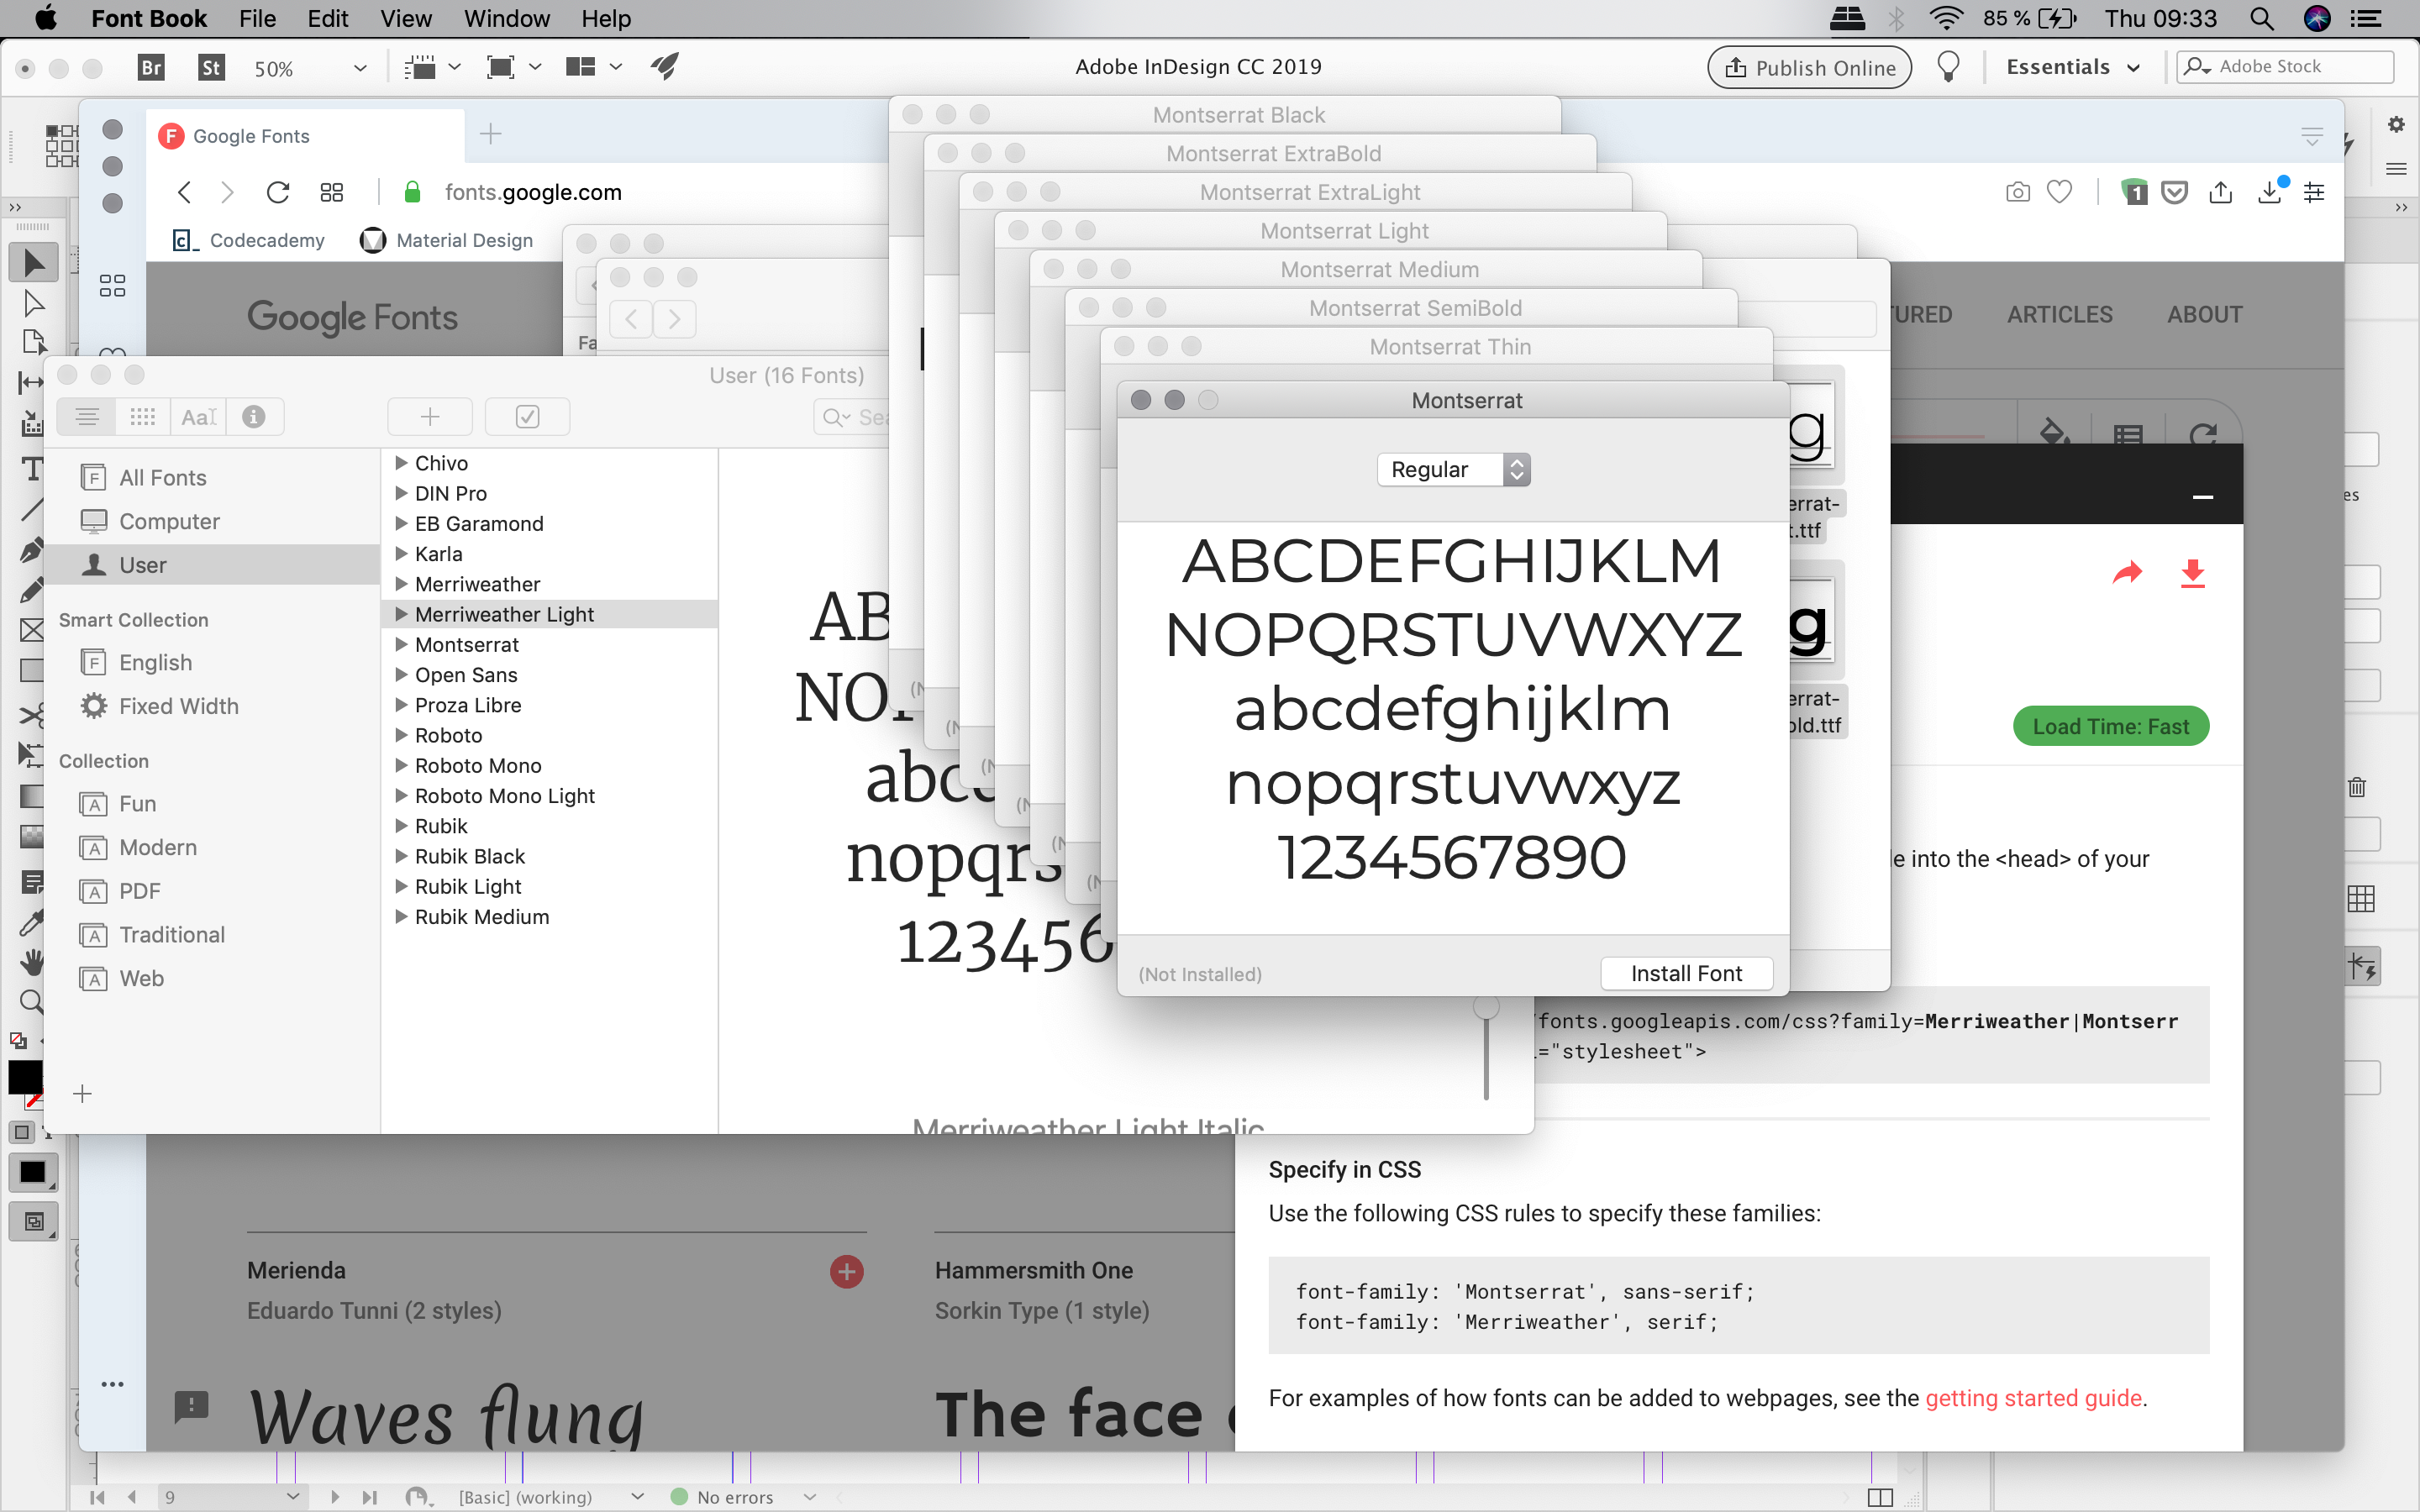The width and height of the screenshot is (2420, 1512).
Task: Show font info in Font Book toolbar
Action: pyautogui.click(x=254, y=417)
